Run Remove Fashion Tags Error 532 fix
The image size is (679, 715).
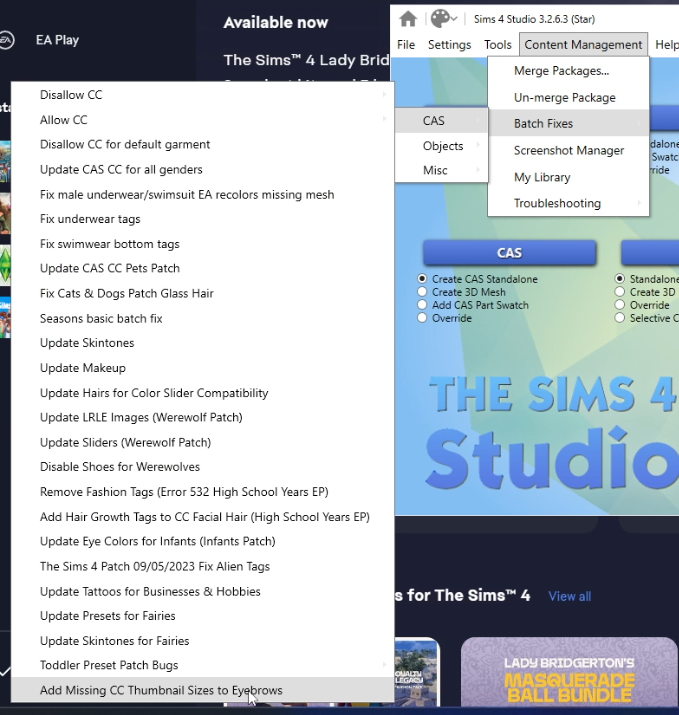pyautogui.click(x=202, y=492)
